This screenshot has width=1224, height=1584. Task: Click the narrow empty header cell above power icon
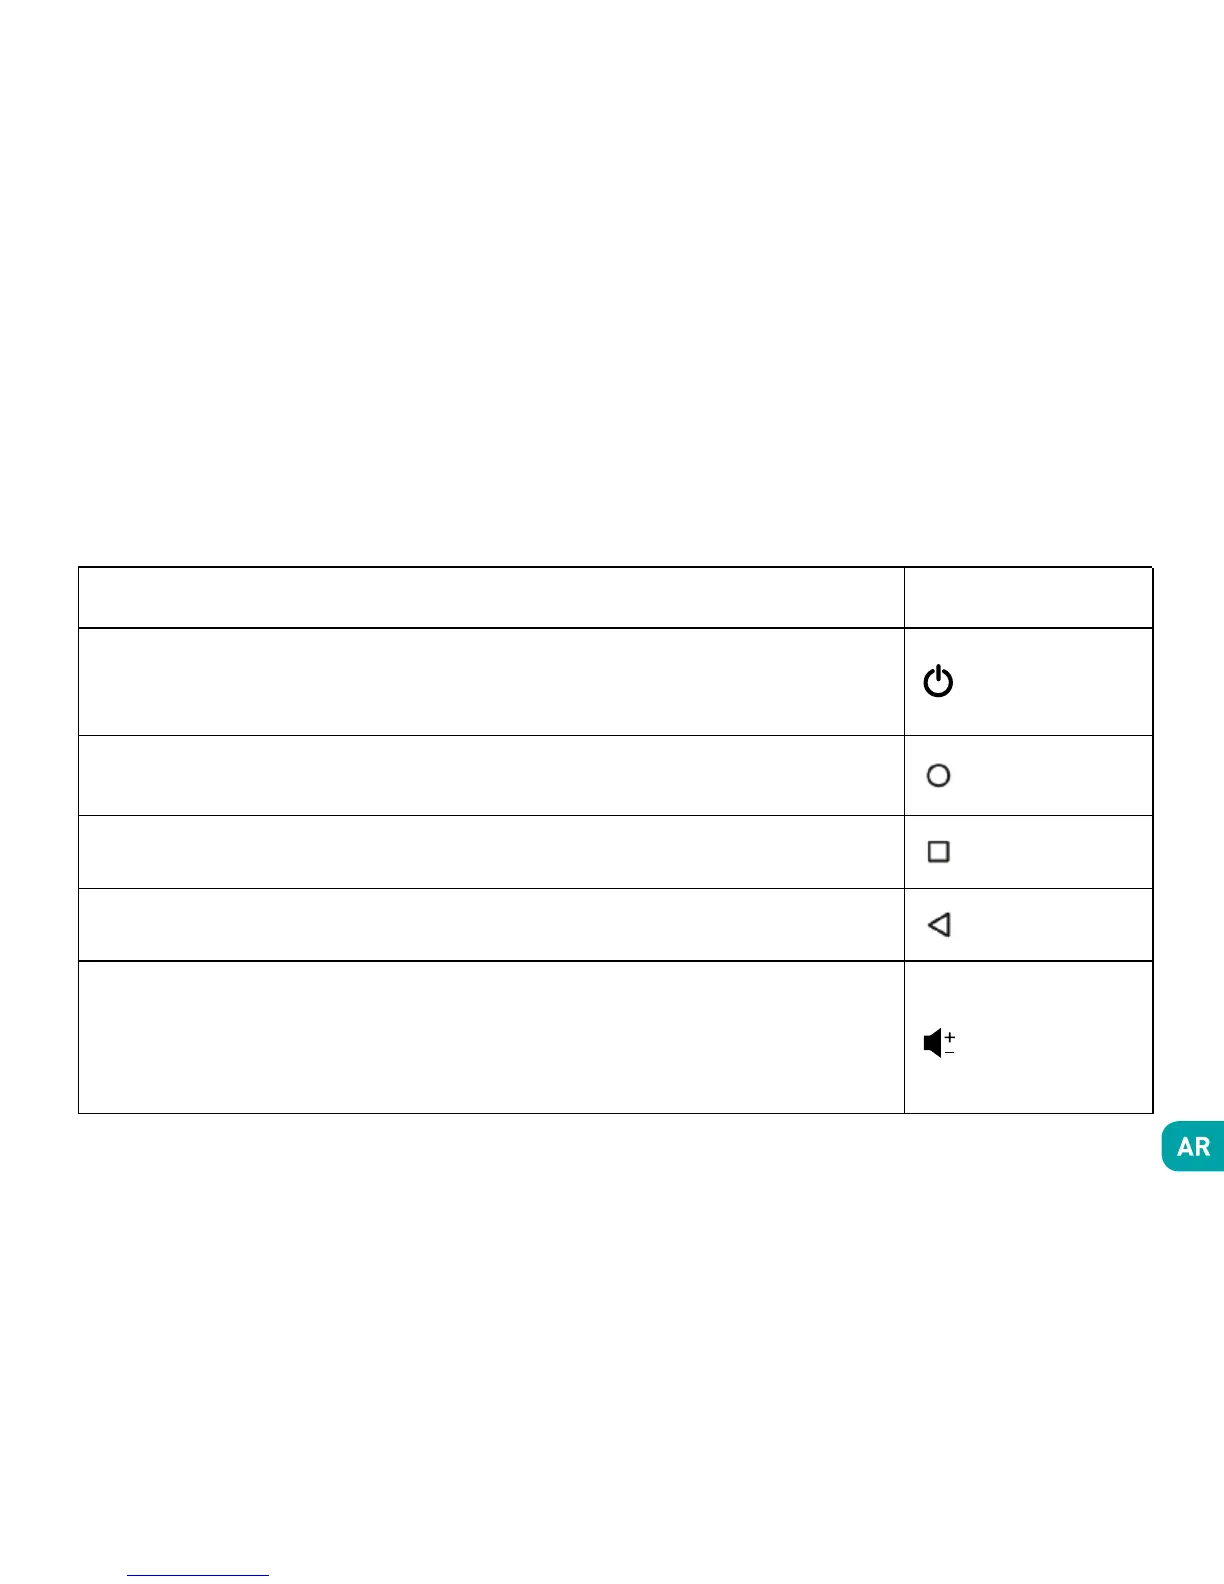pyautogui.click(x=1028, y=598)
